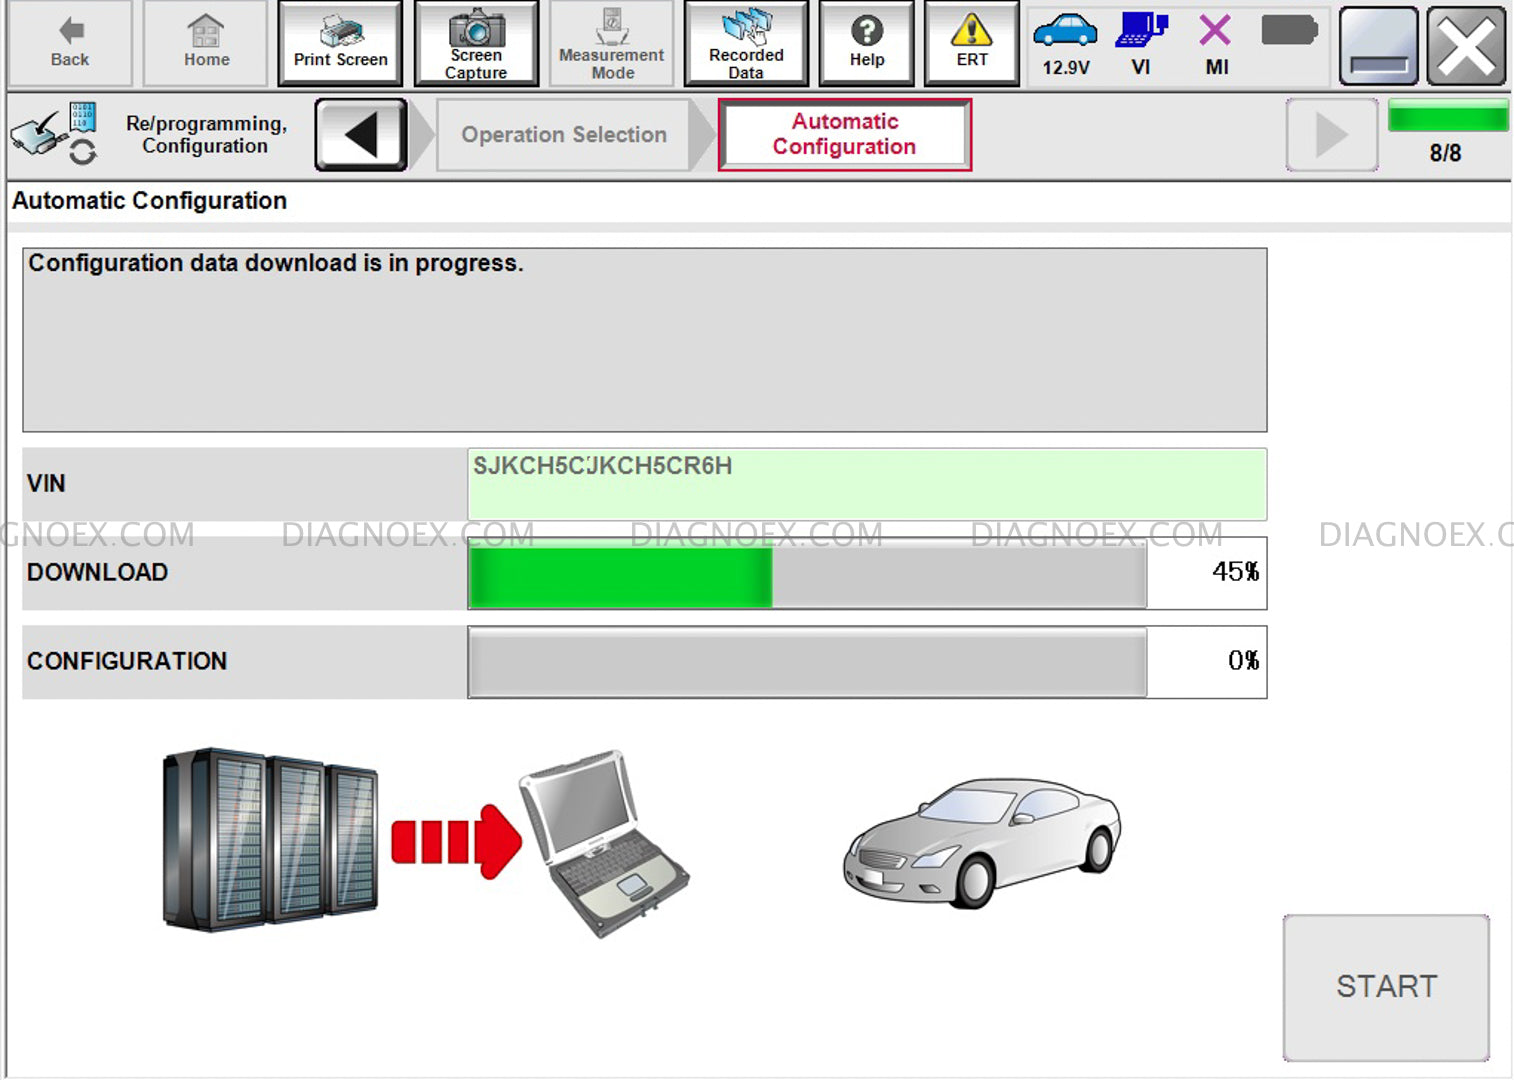Select the Automatic Configuration step

click(844, 134)
